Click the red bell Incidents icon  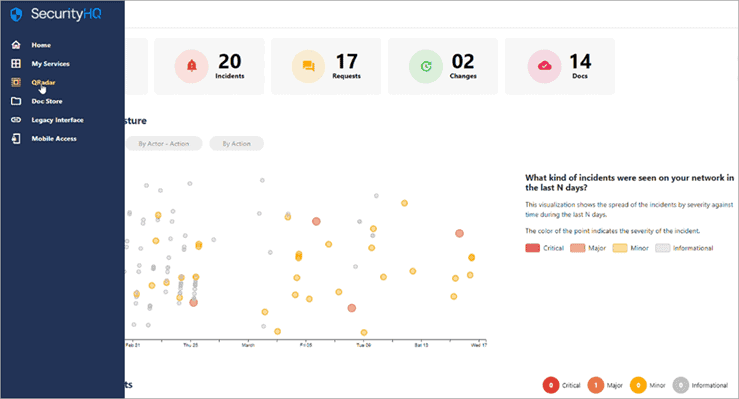(191, 66)
